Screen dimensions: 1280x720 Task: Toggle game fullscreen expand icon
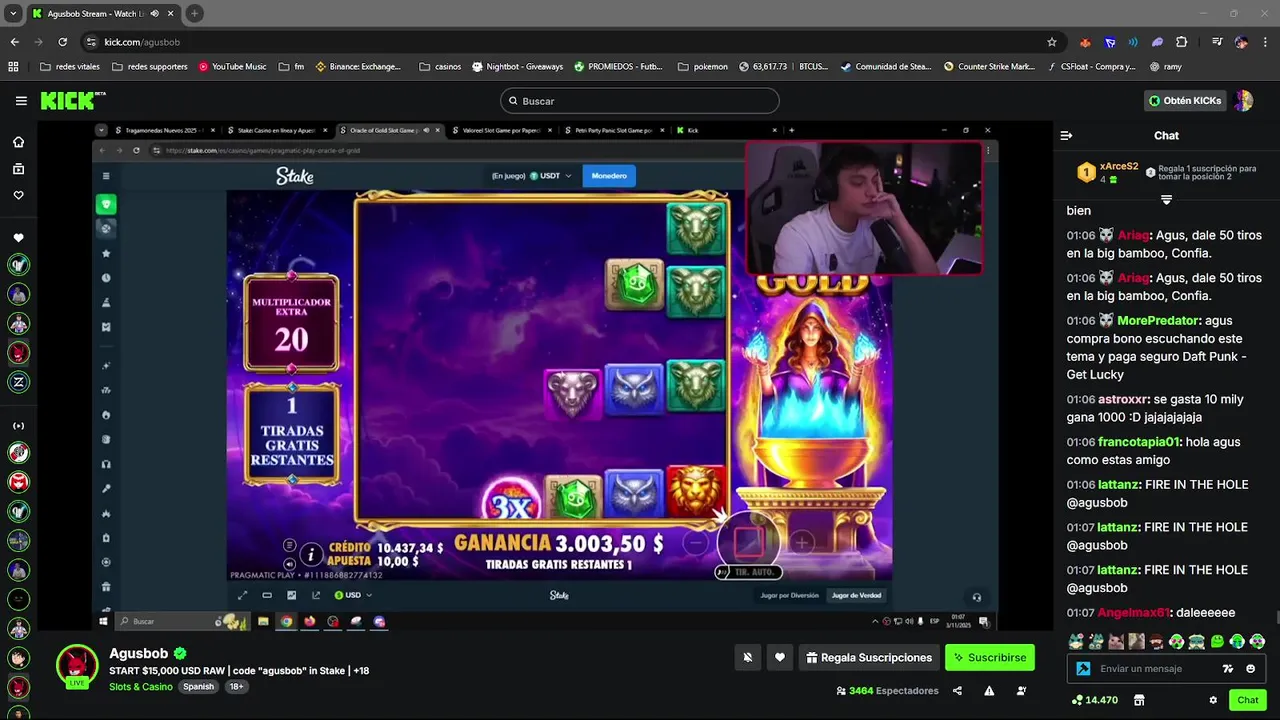click(x=243, y=595)
